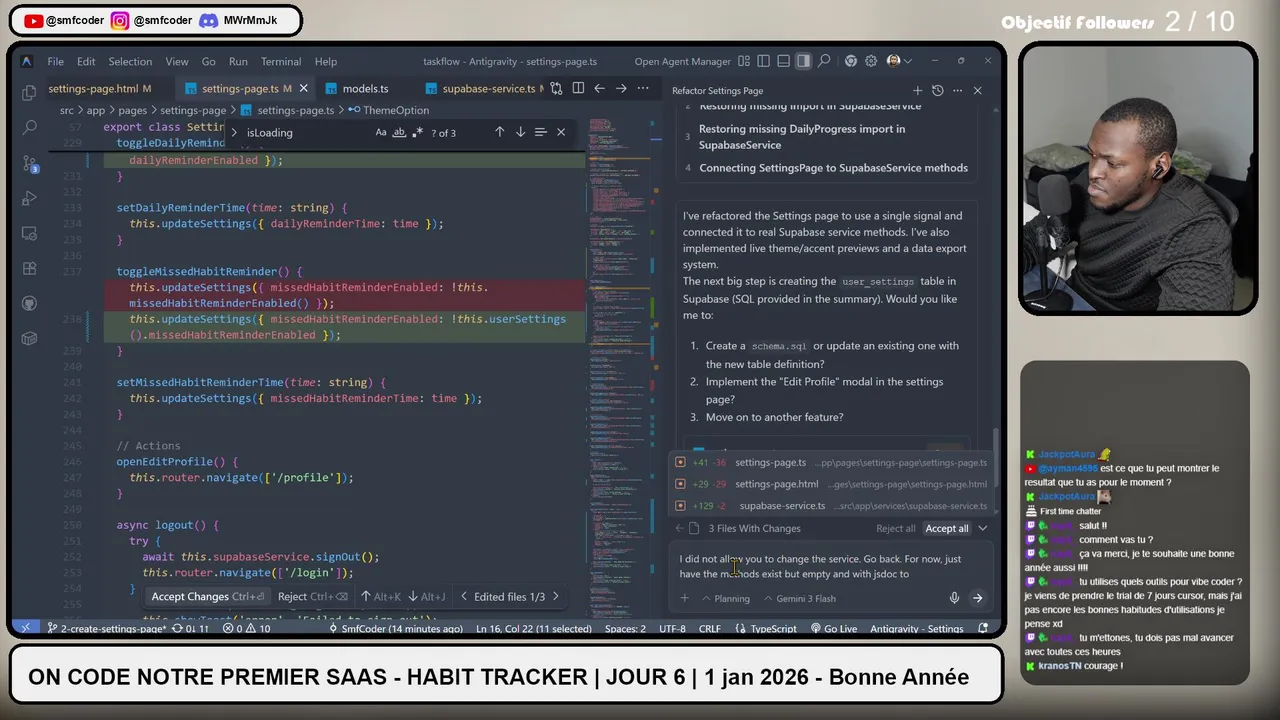Navigate back with the editor arrow
This screenshot has height=720, width=1280.
pyautogui.click(x=599, y=88)
